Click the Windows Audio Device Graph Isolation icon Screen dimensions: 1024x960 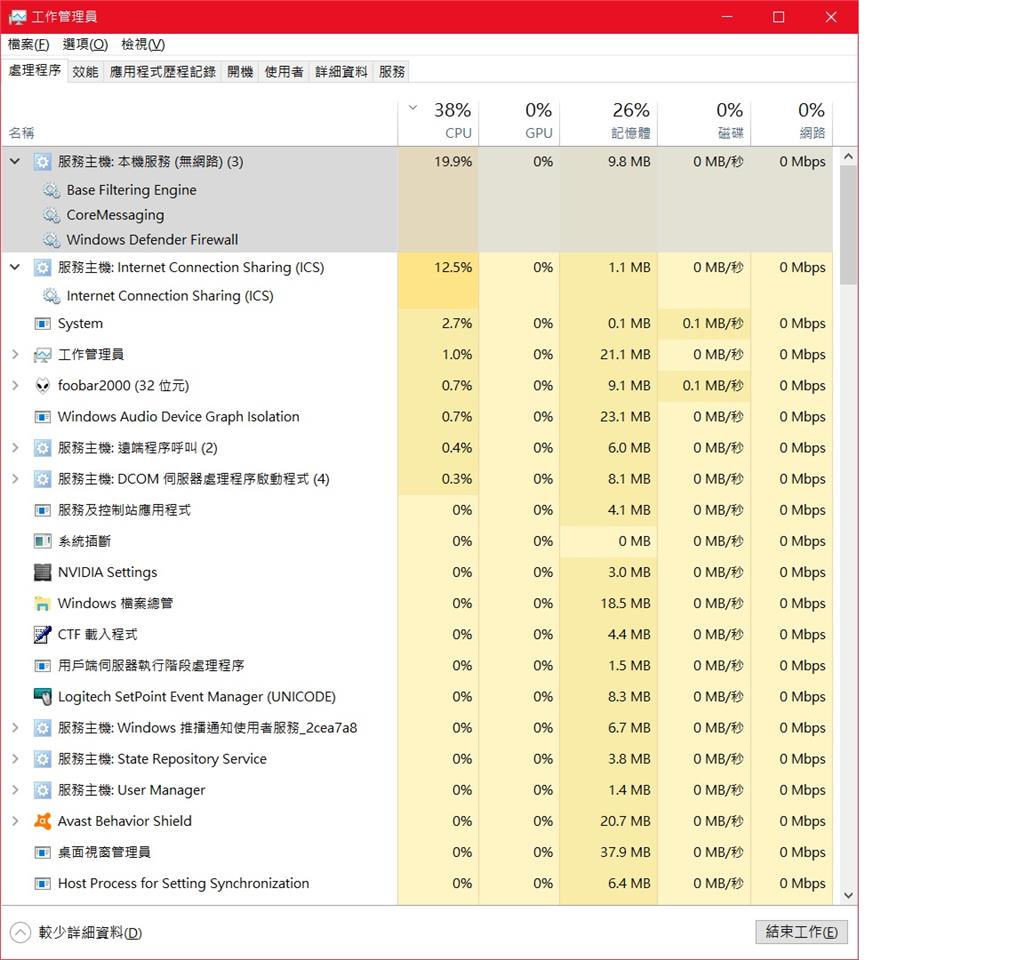tap(42, 417)
